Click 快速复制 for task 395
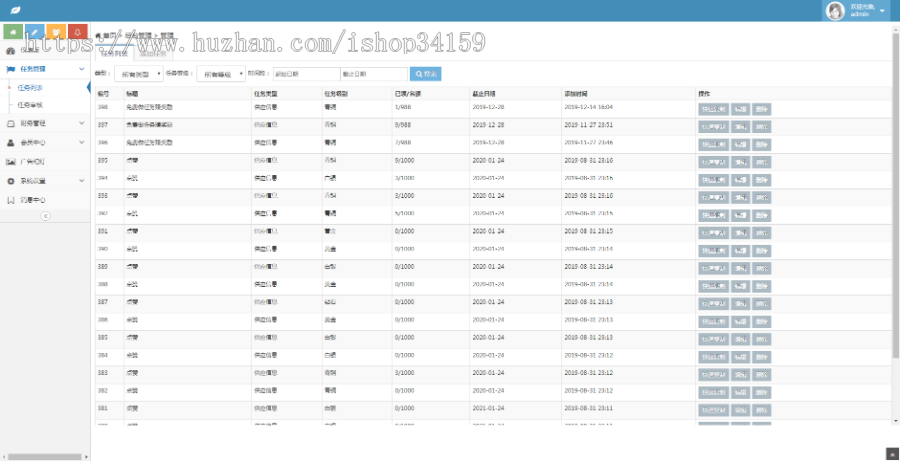This screenshot has height=461, width=900. (x=713, y=162)
